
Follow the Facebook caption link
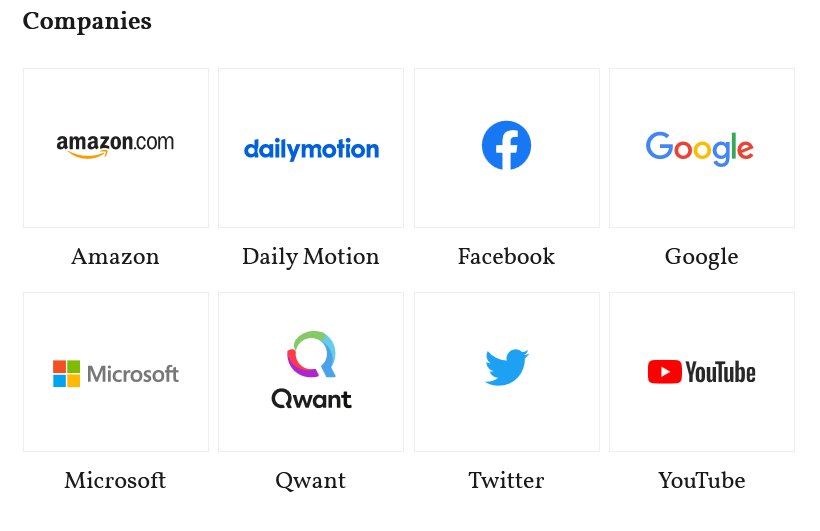click(x=506, y=257)
